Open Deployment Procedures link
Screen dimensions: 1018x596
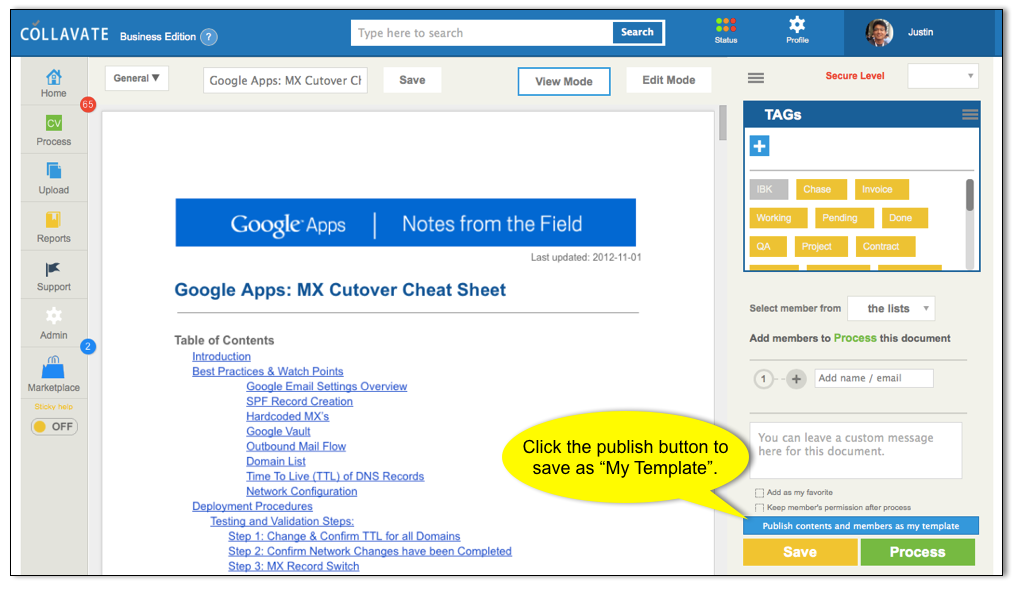tap(252, 506)
